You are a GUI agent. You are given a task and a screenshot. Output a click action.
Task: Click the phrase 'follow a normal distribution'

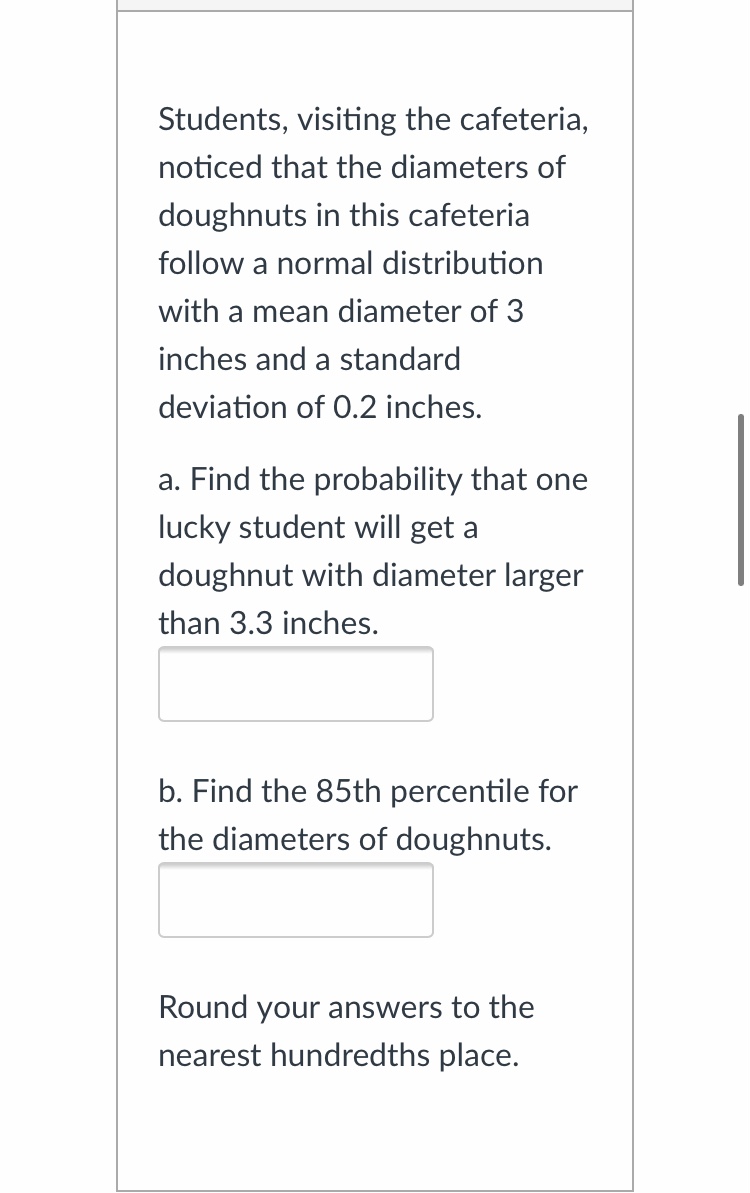pyautogui.click(x=351, y=264)
